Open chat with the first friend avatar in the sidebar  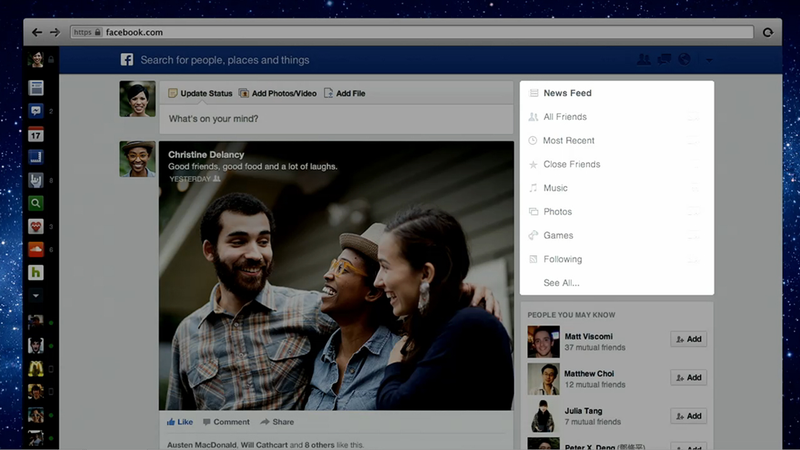click(x=36, y=322)
